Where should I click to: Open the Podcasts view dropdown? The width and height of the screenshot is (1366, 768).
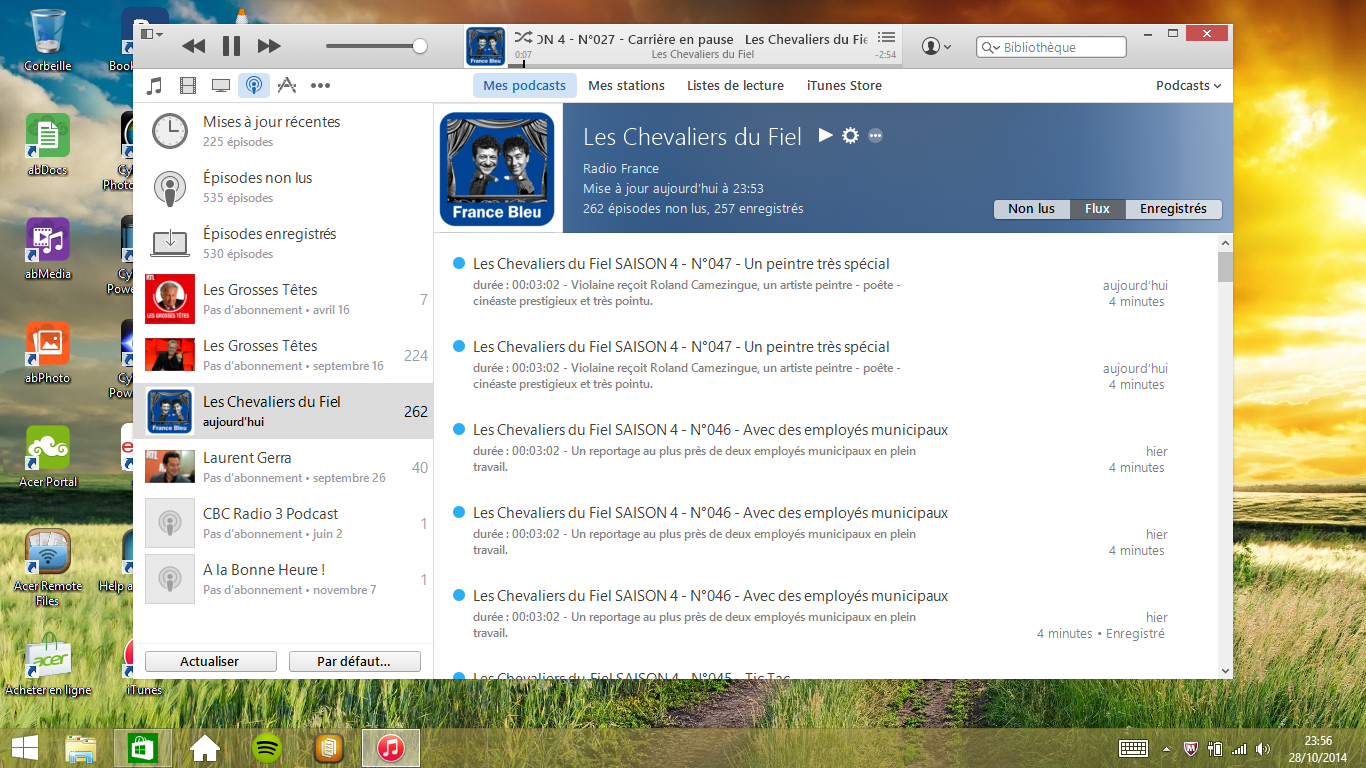click(1188, 85)
